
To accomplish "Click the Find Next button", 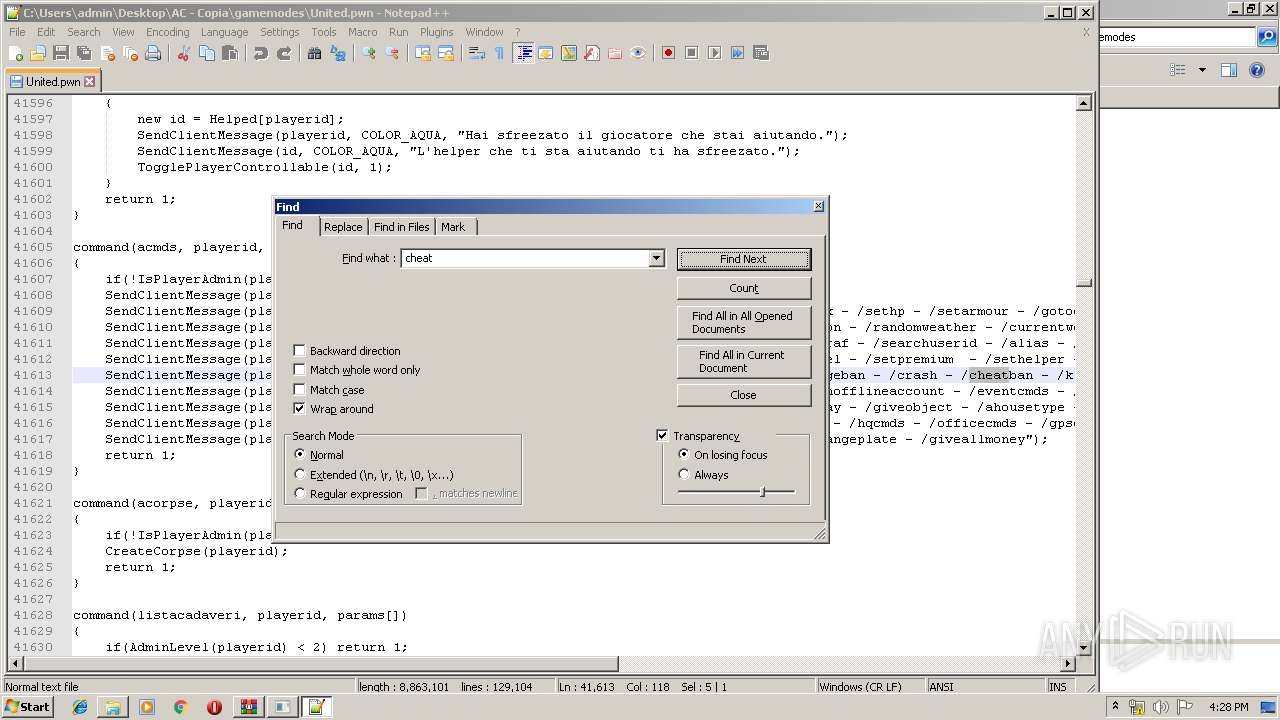I will tap(743, 259).
